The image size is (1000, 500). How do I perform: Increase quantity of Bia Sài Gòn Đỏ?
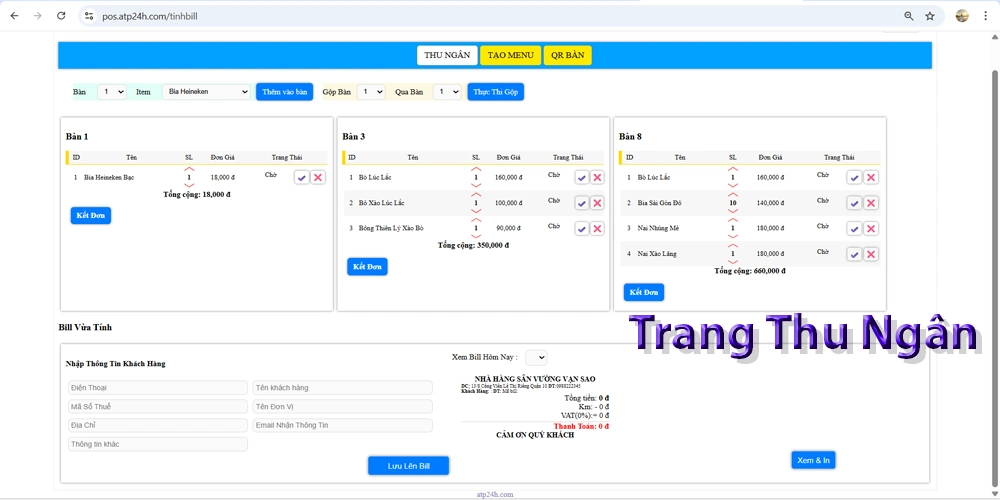733,194
